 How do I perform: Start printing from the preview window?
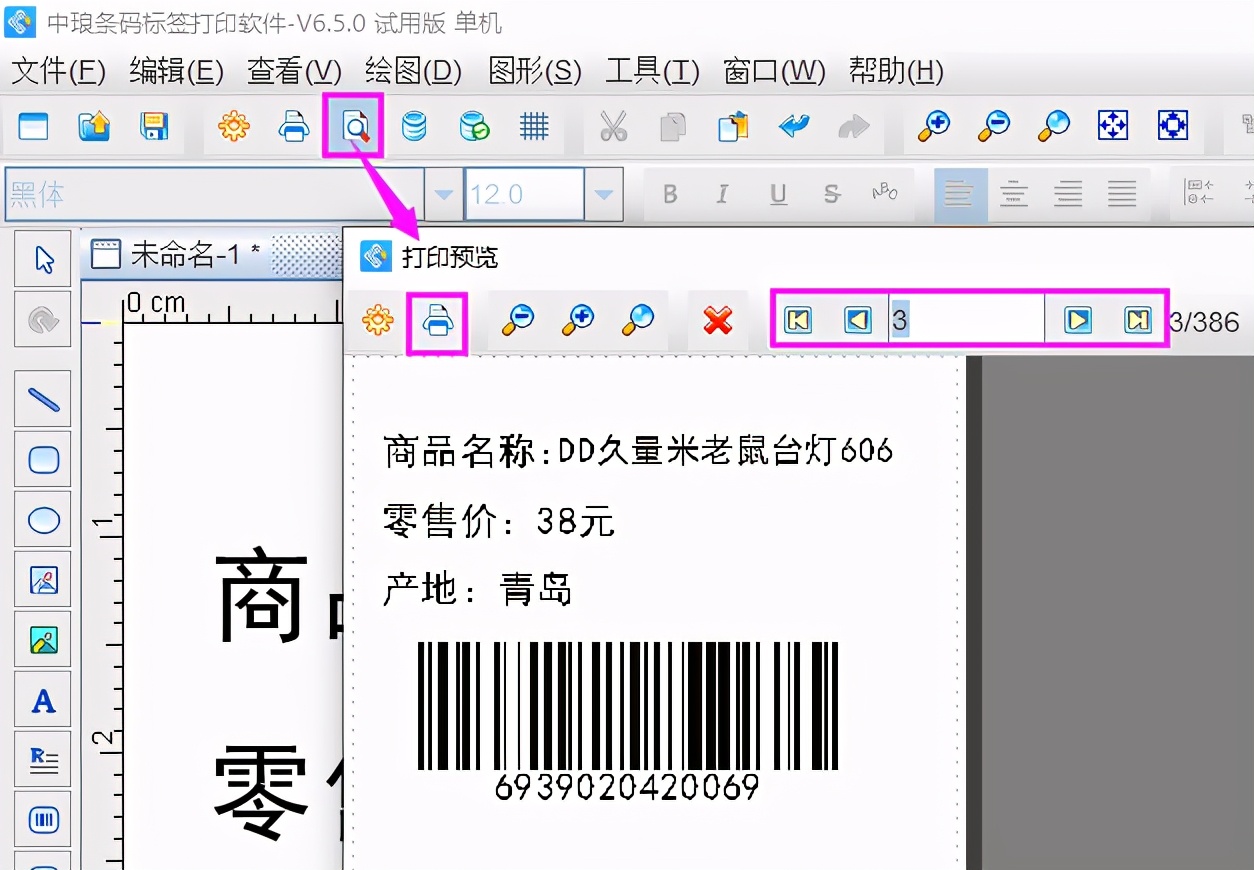[x=437, y=320]
